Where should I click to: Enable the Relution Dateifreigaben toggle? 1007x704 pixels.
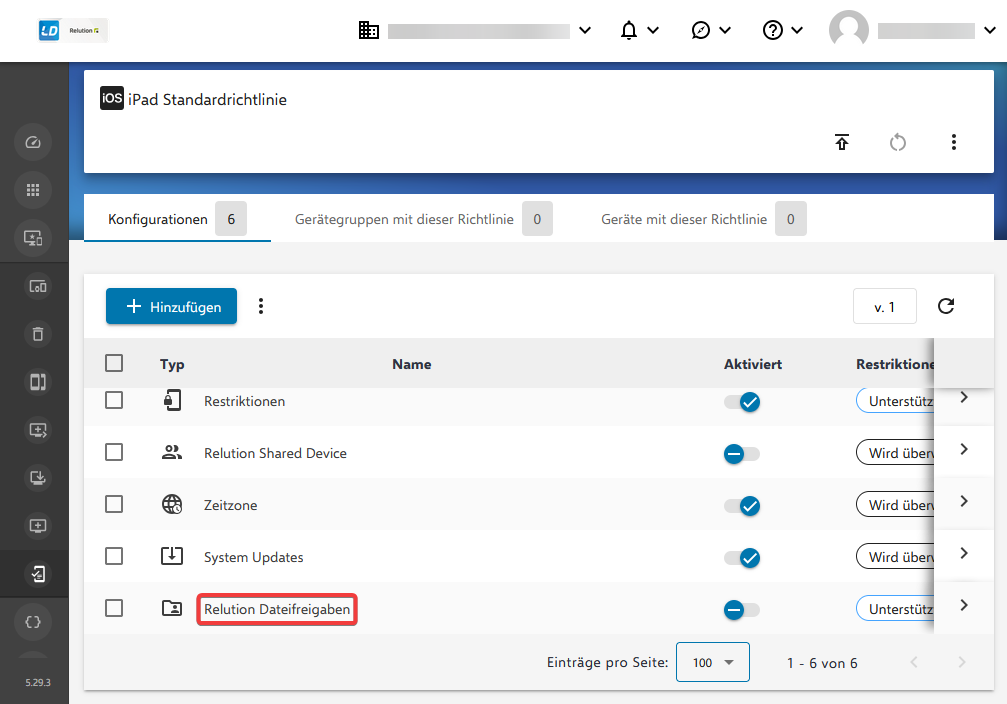742,610
